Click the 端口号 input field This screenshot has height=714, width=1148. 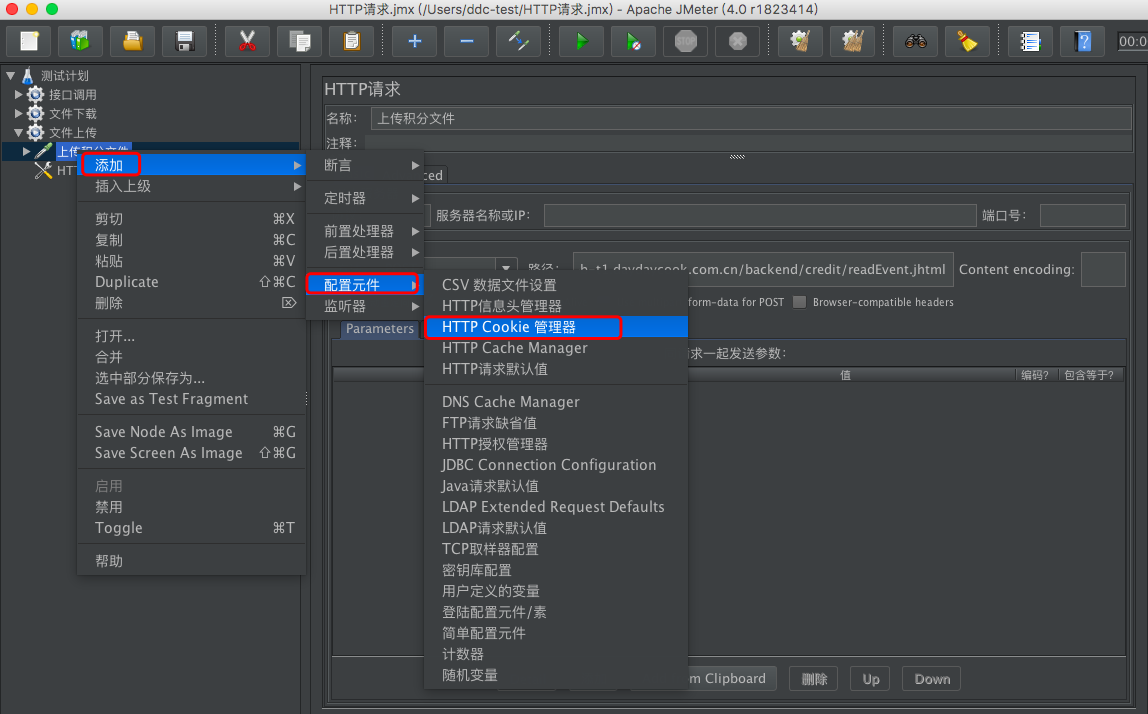click(1082, 215)
